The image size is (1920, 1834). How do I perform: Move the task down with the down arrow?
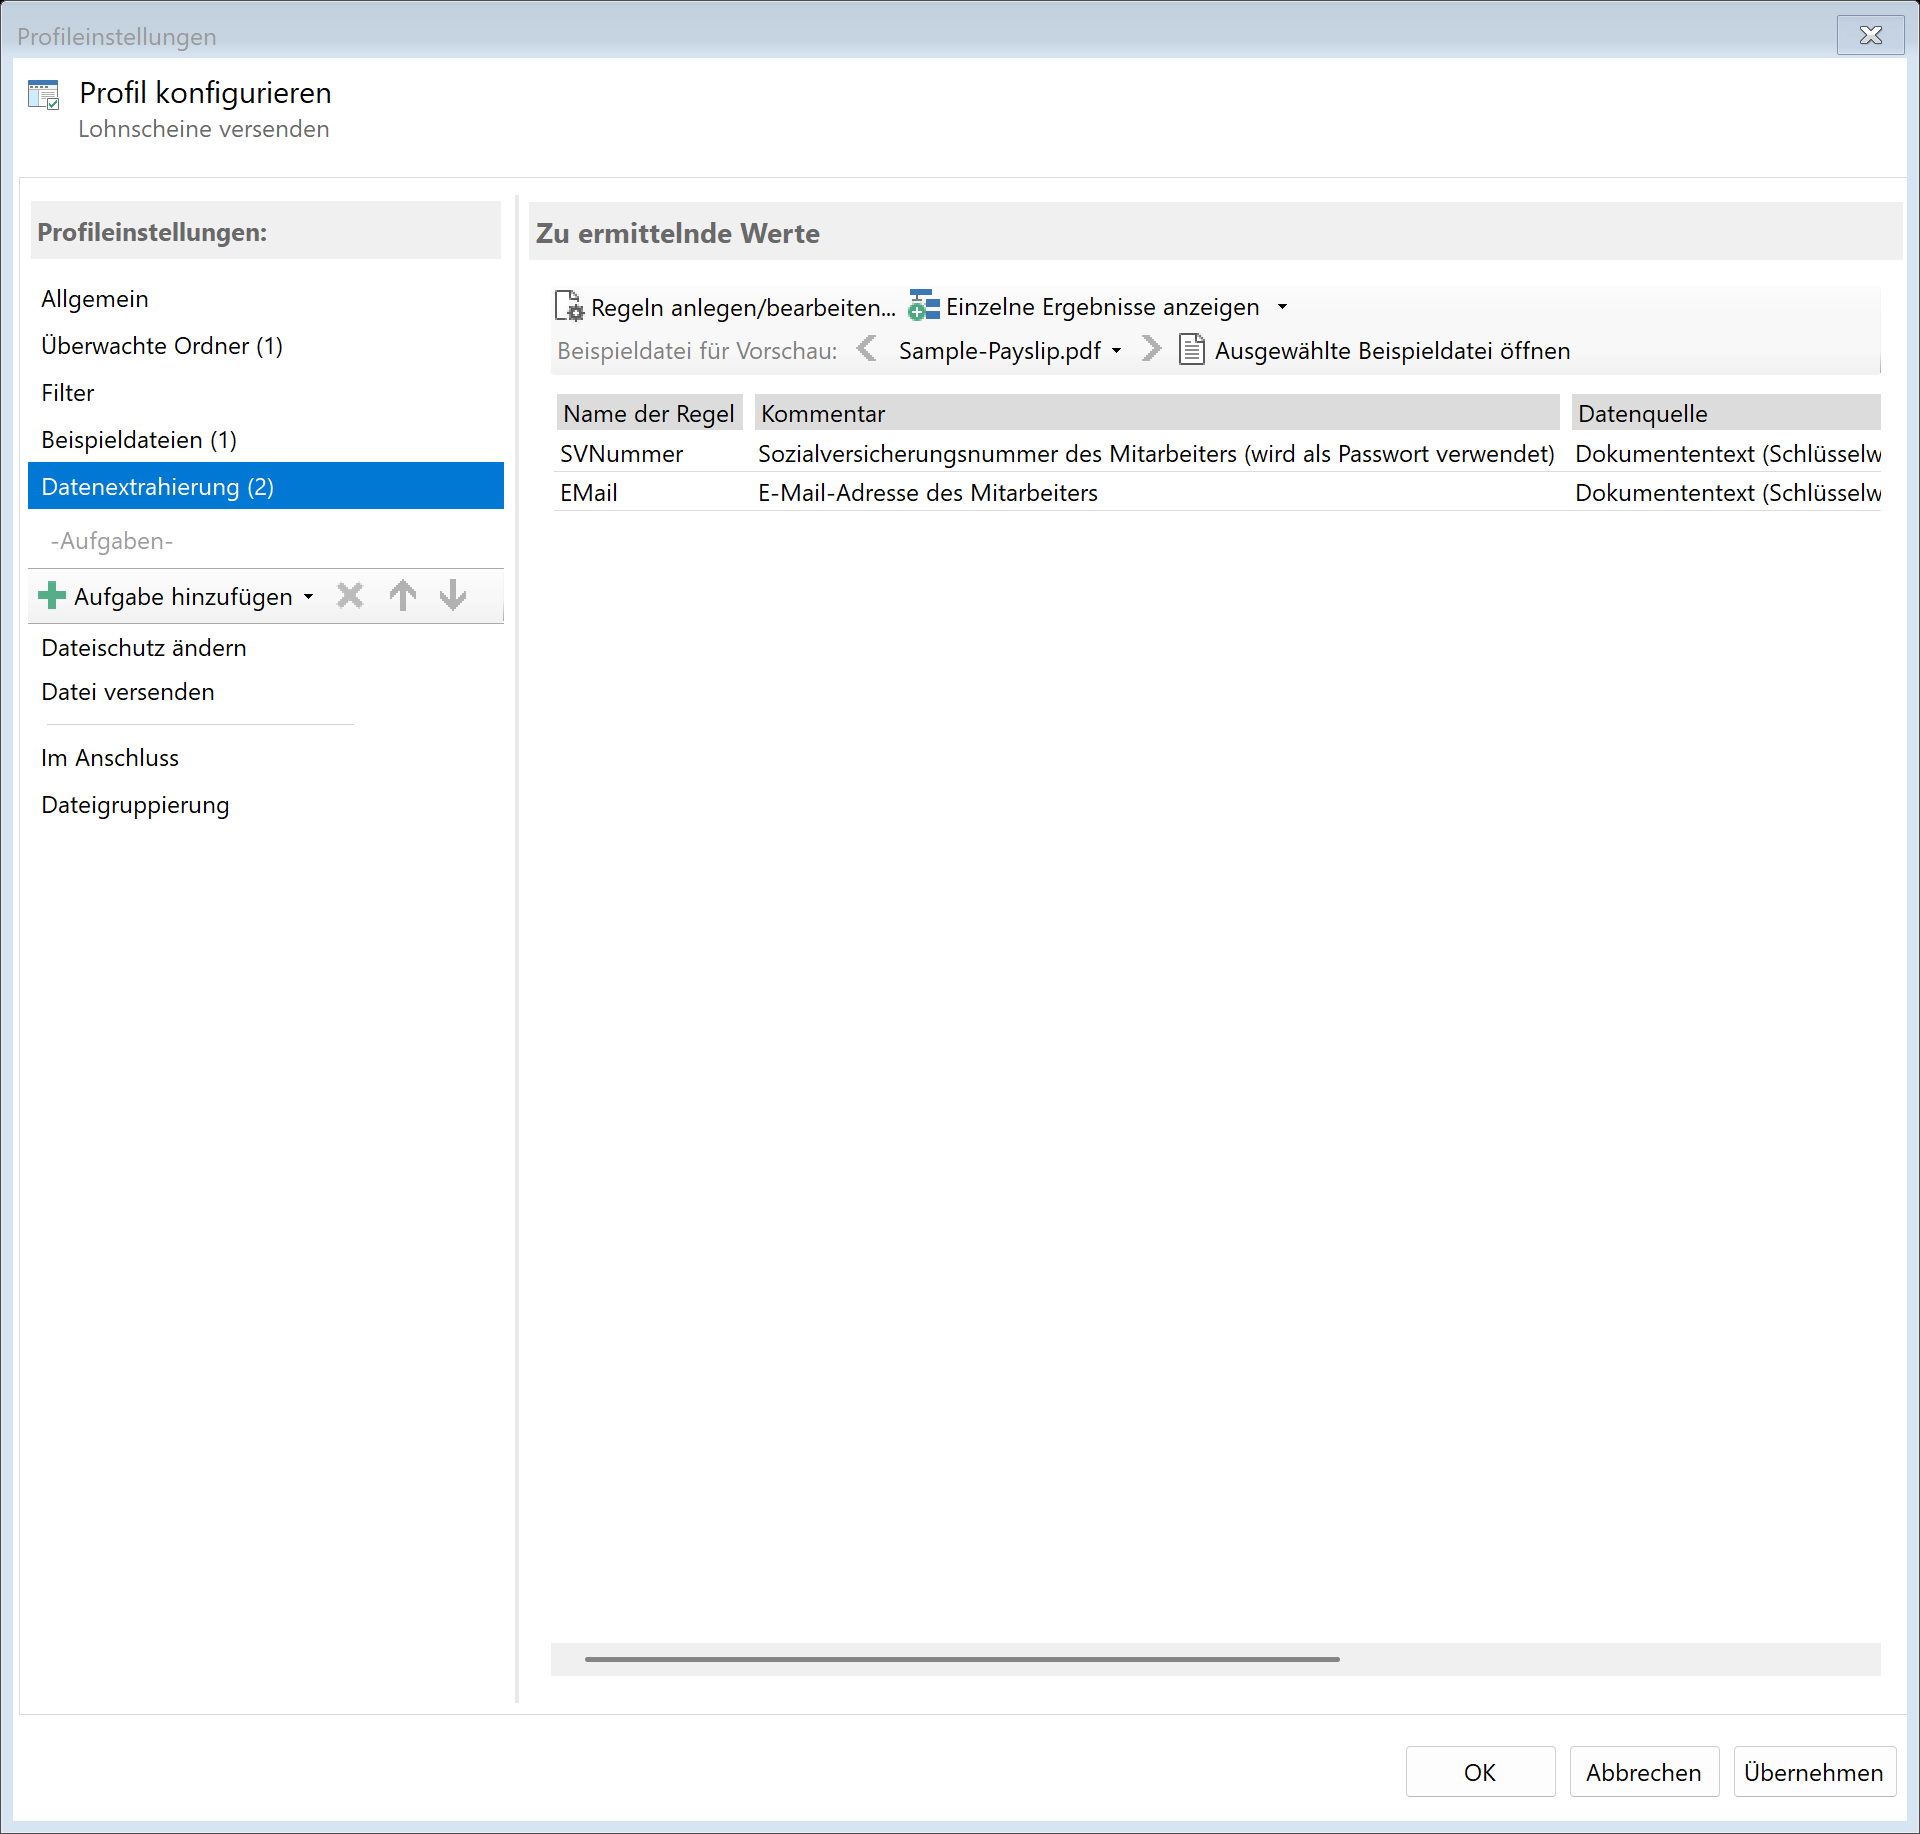click(453, 596)
